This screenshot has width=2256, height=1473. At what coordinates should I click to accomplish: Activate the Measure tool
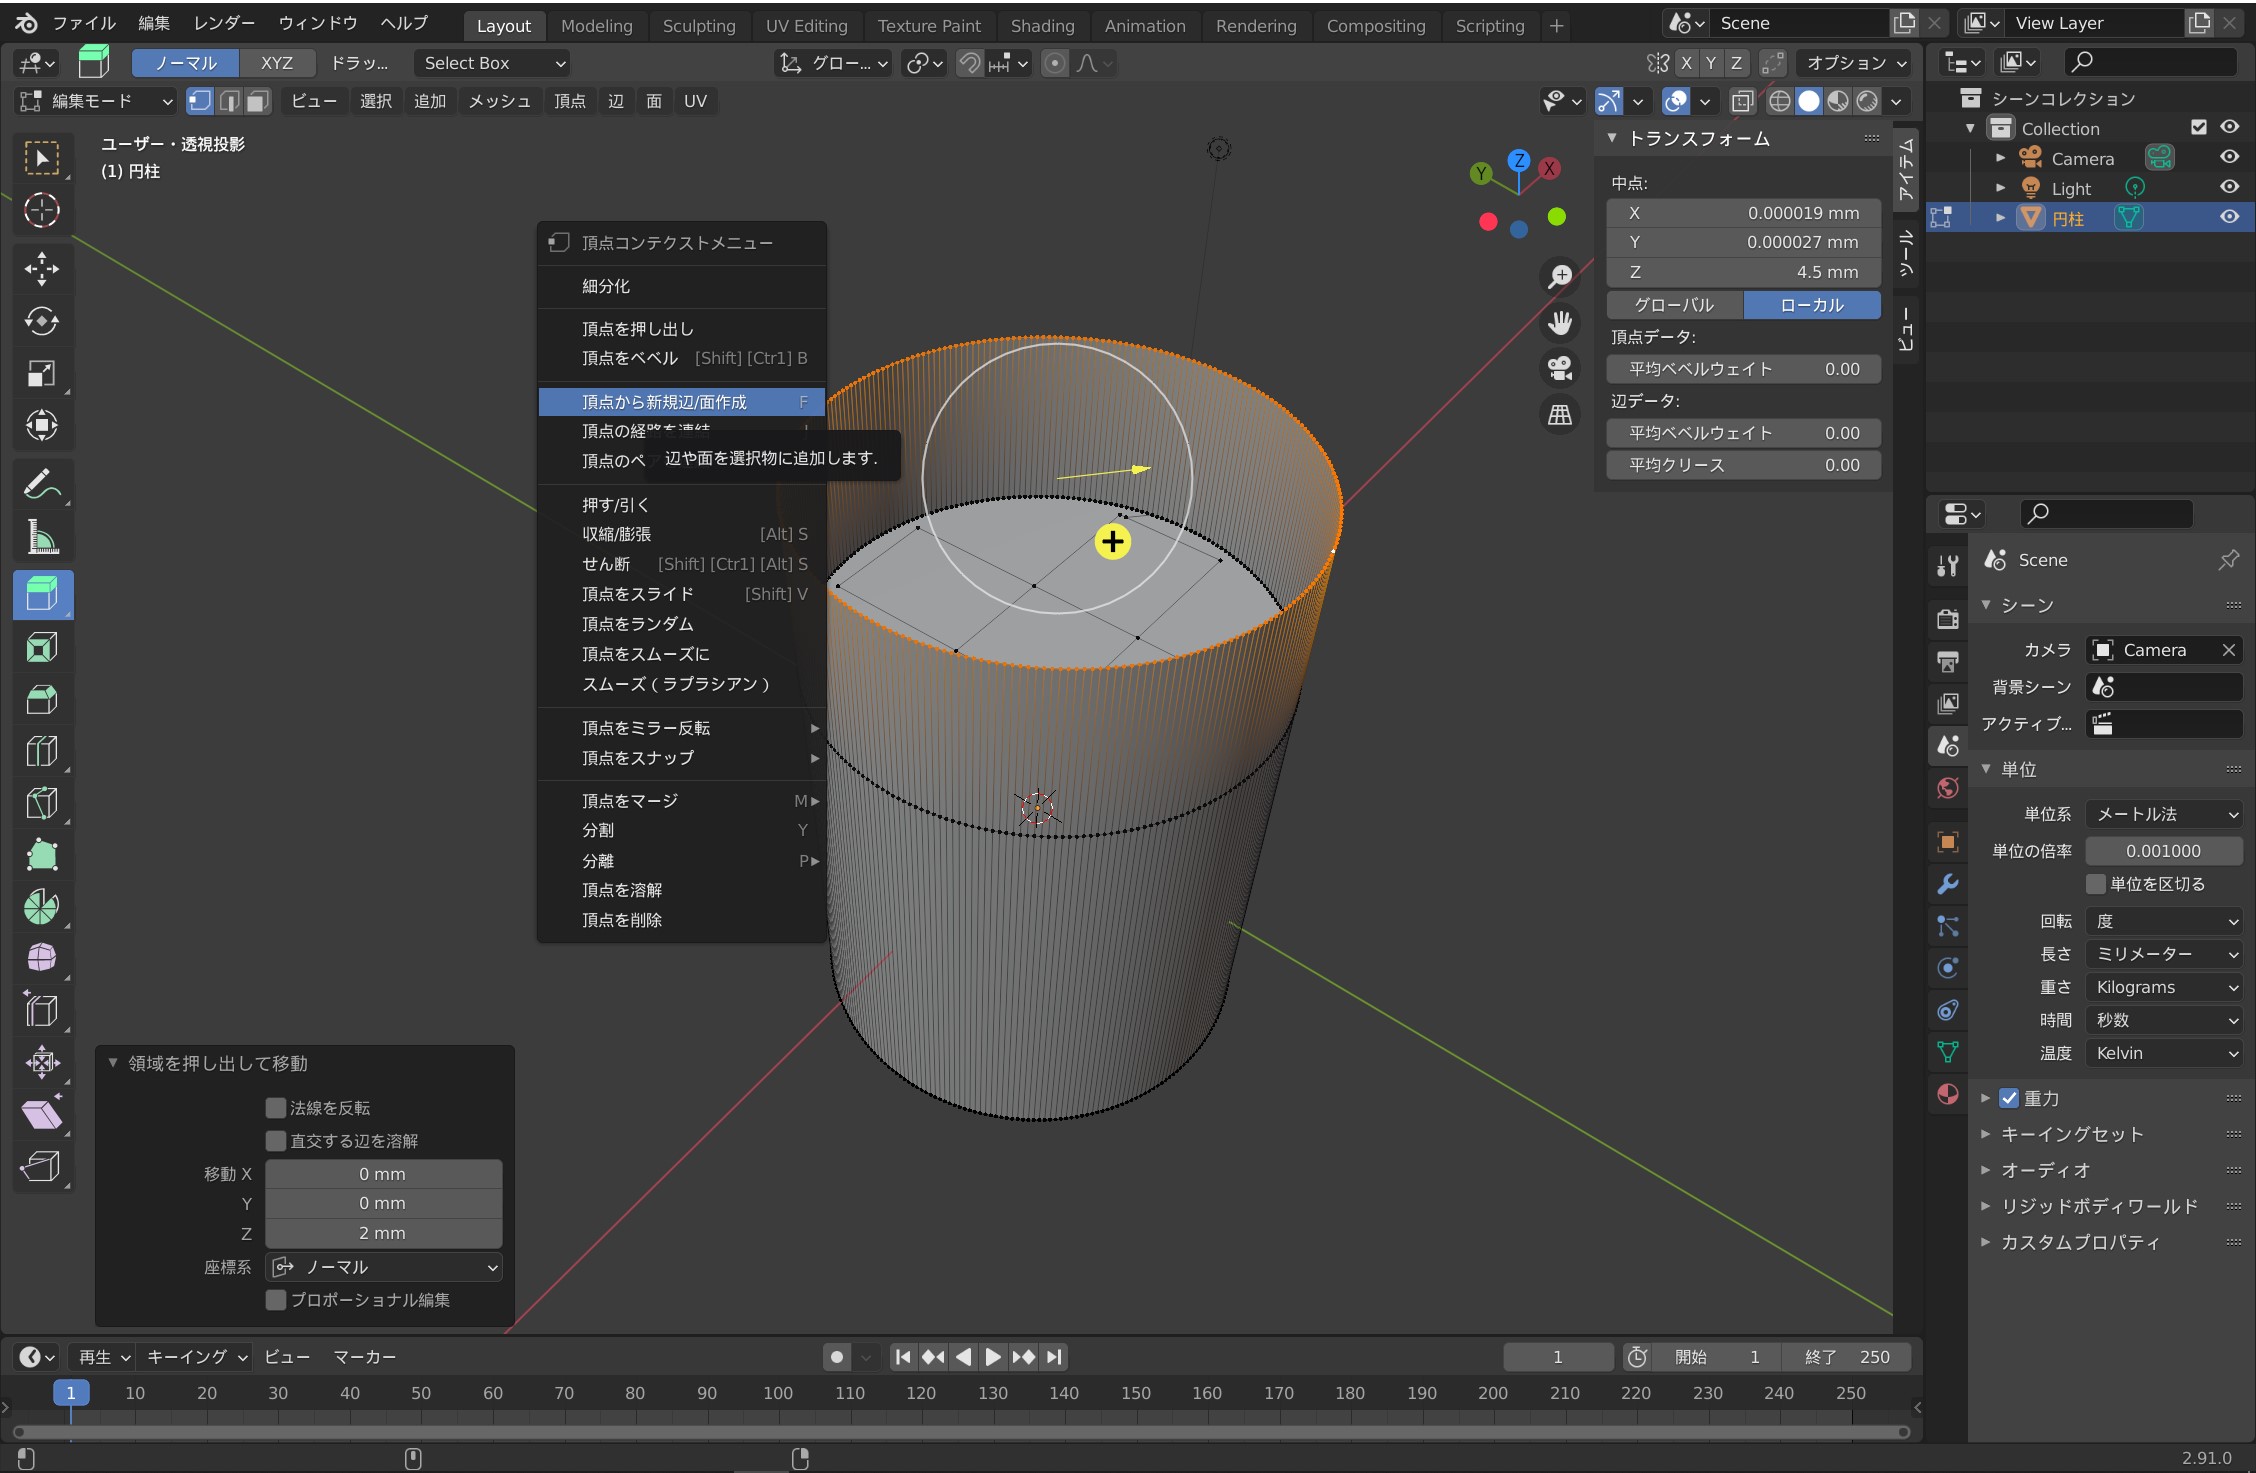[x=41, y=538]
